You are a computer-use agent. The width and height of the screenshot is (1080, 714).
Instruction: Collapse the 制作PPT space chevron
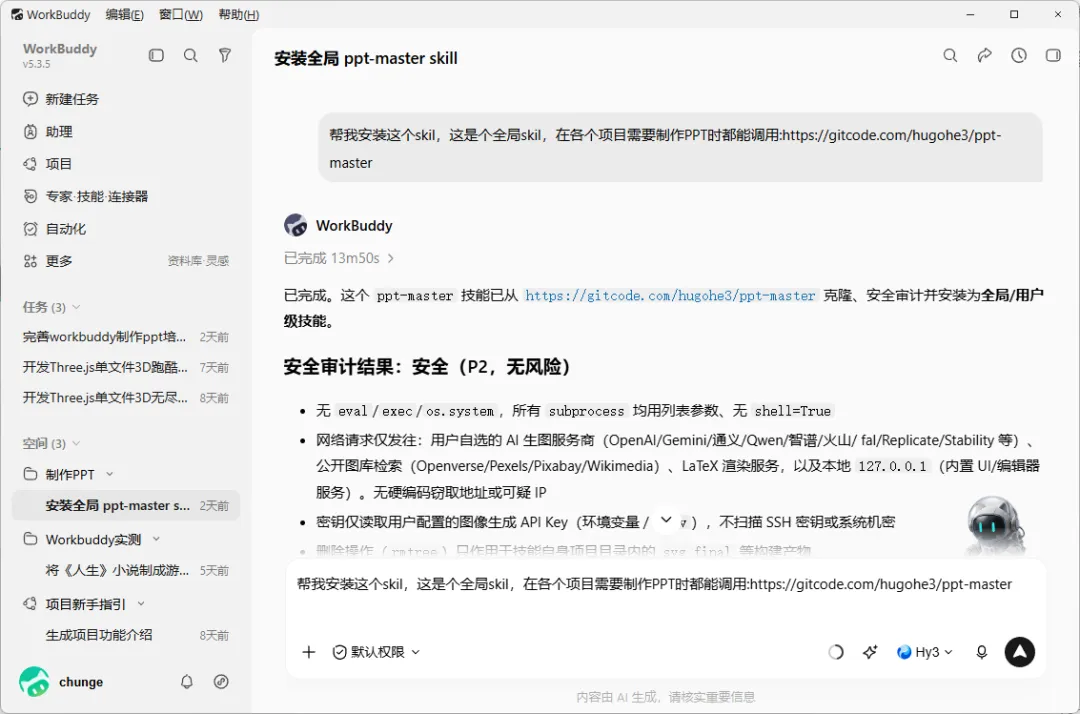click(x=110, y=474)
